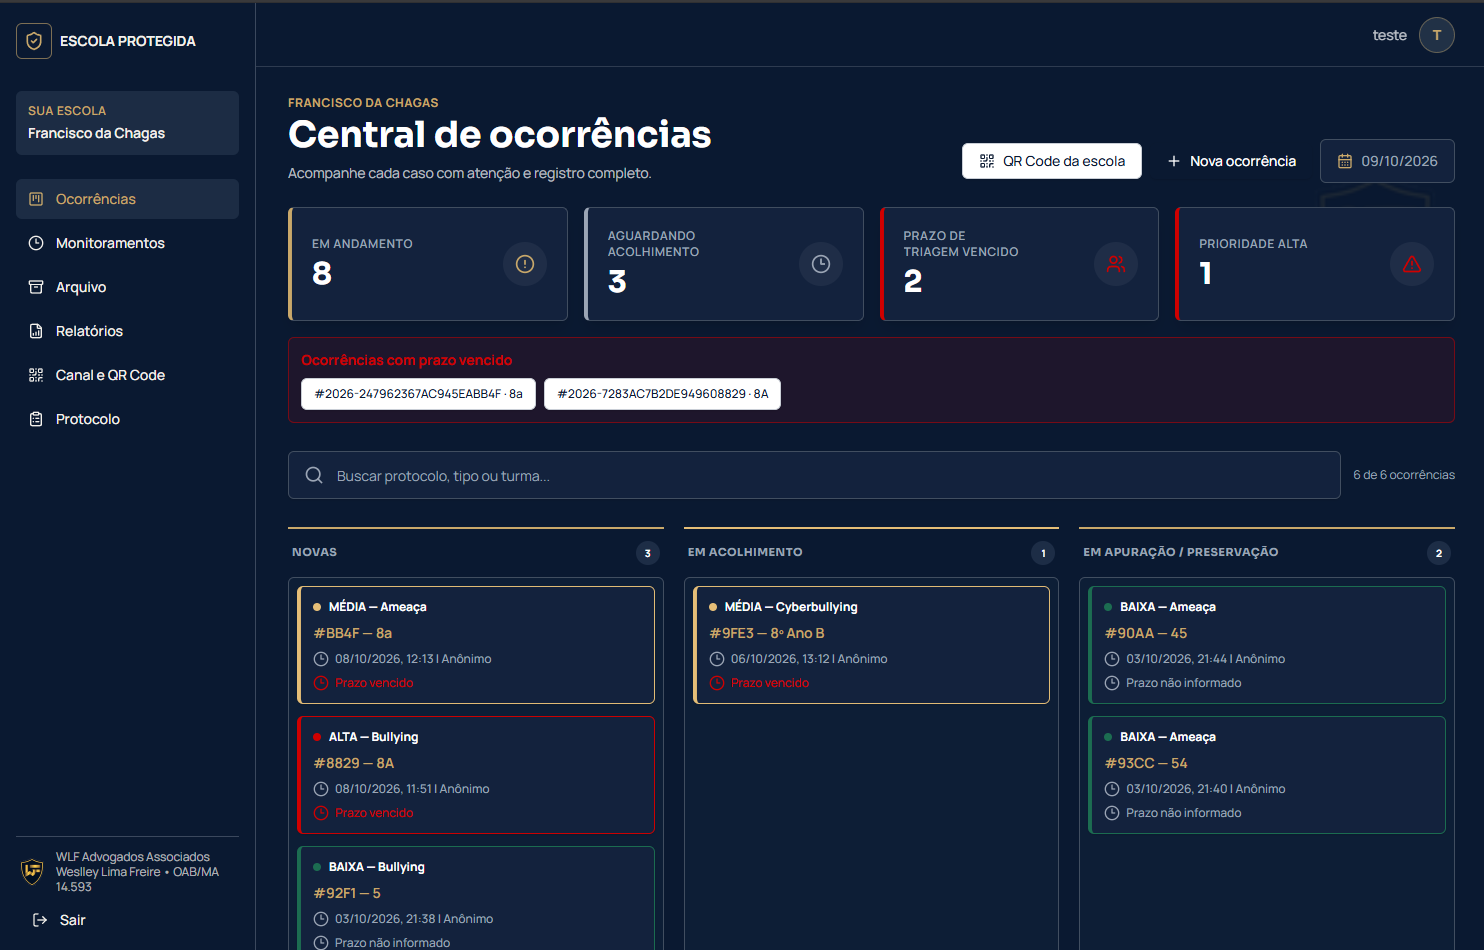
Task: Open QR Code da escola
Action: pyautogui.click(x=1052, y=161)
